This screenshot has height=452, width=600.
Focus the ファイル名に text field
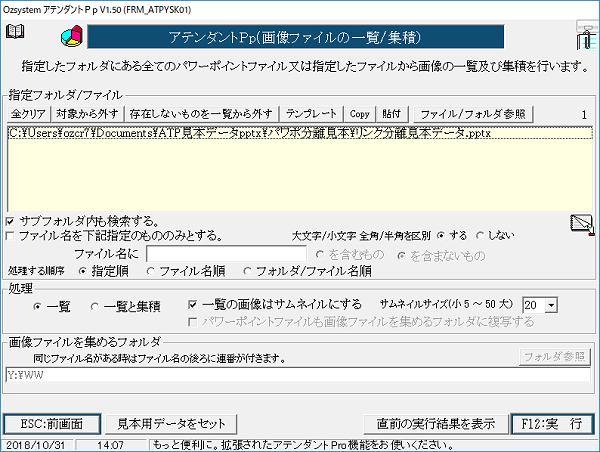(x=226, y=254)
